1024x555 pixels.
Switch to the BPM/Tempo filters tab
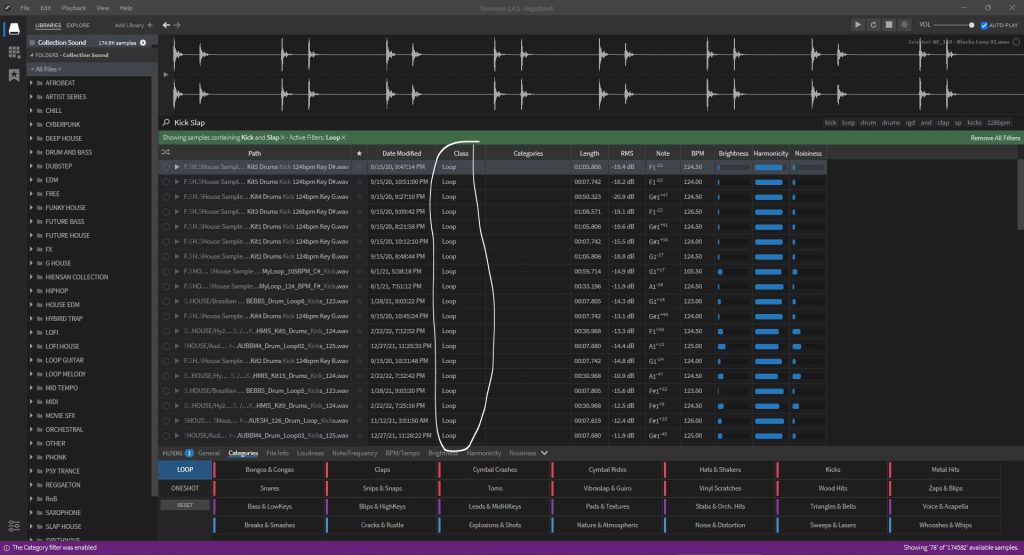pyautogui.click(x=402, y=453)
